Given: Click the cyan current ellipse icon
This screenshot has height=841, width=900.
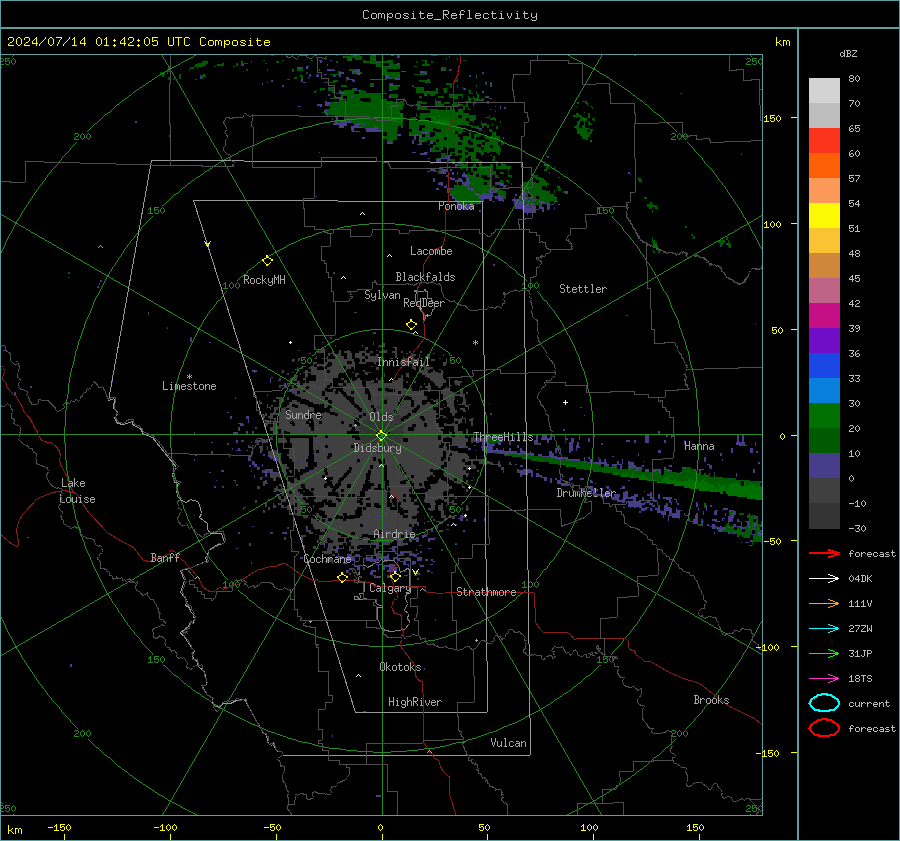Looking at the screenshot, I should click(x=824, y=703).
